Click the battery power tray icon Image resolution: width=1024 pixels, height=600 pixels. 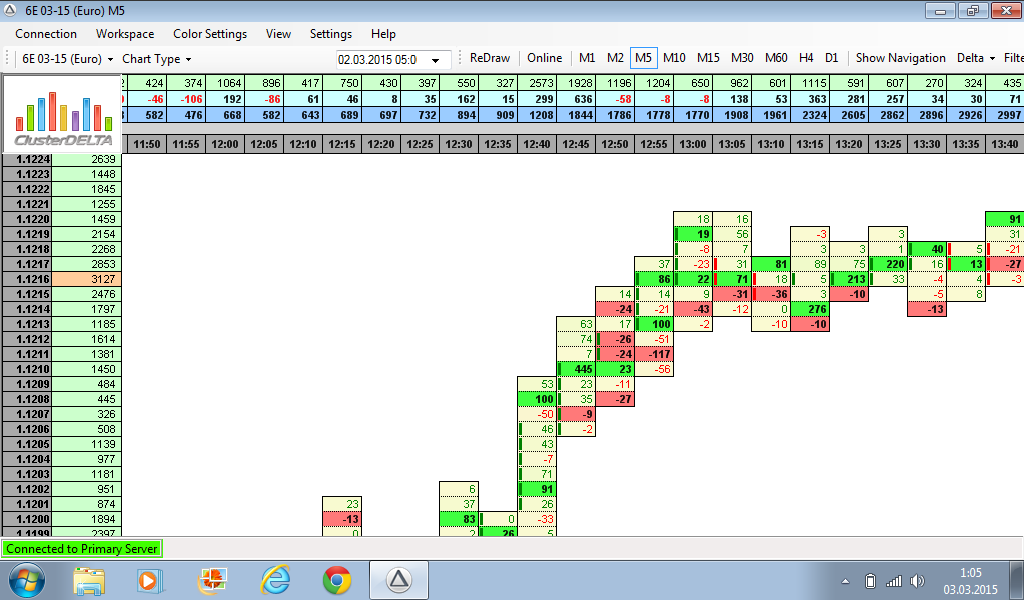(x=870, y=580)
